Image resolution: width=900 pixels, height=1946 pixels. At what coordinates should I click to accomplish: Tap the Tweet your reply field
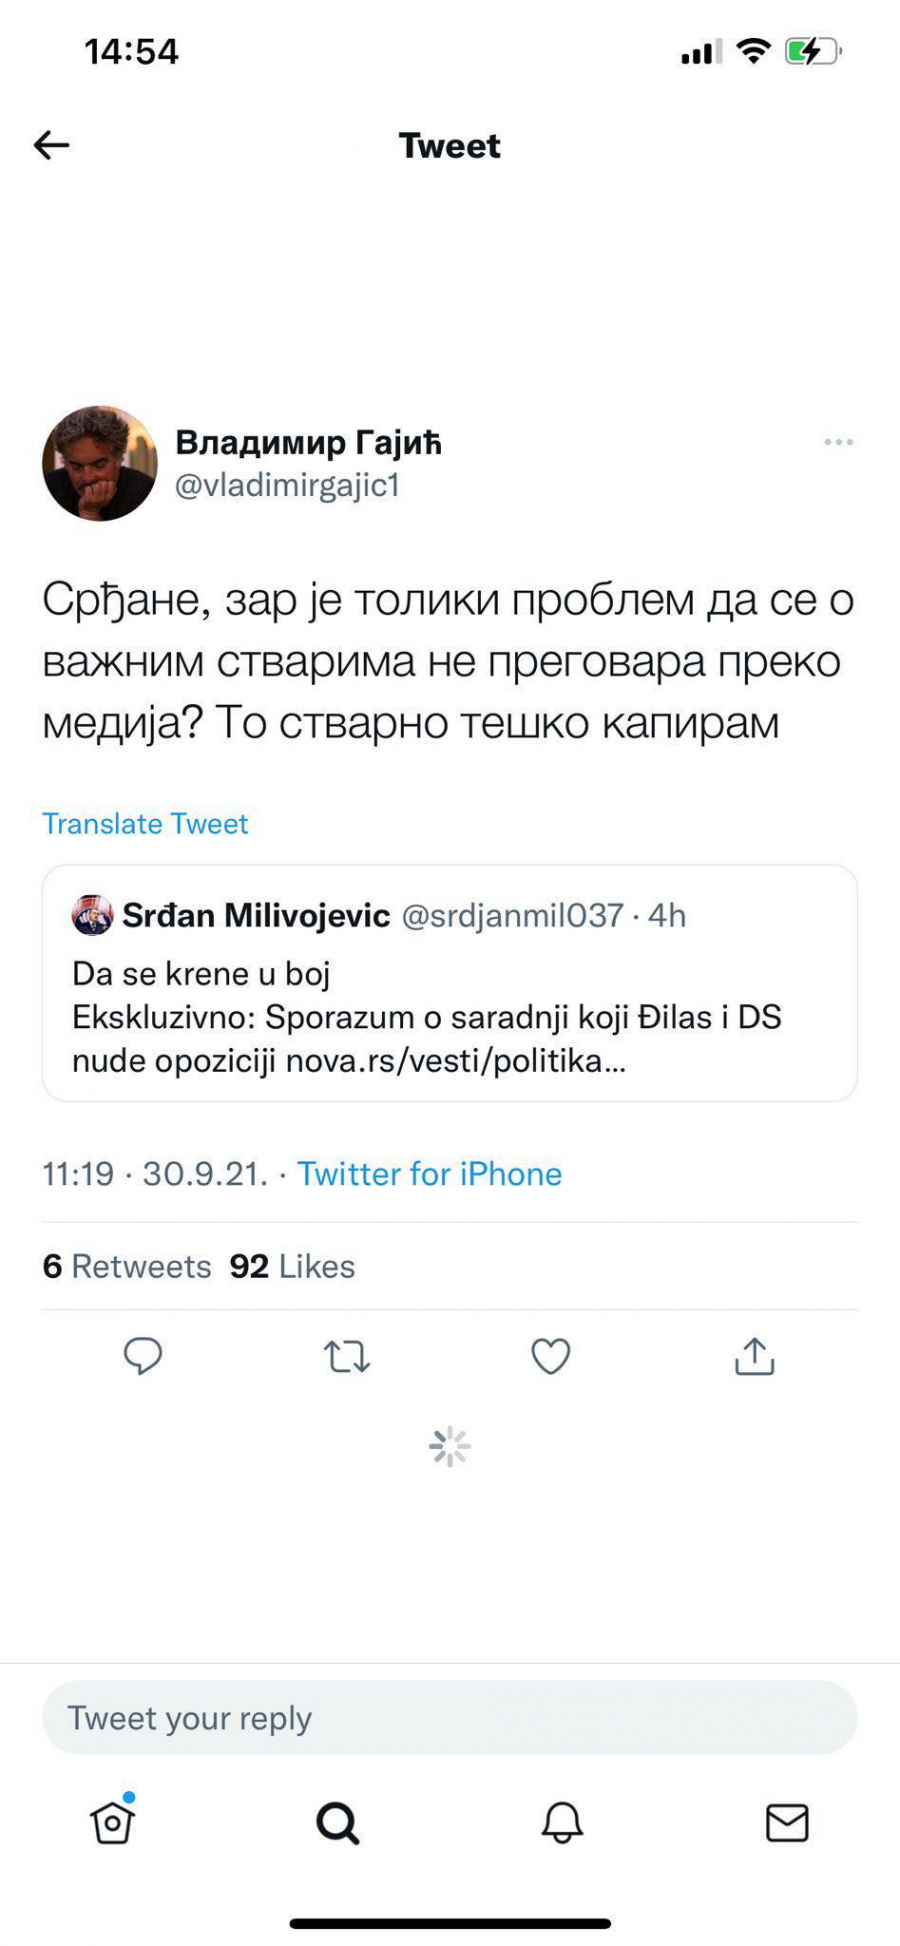pyautogui.click(x=449, y=1717)
